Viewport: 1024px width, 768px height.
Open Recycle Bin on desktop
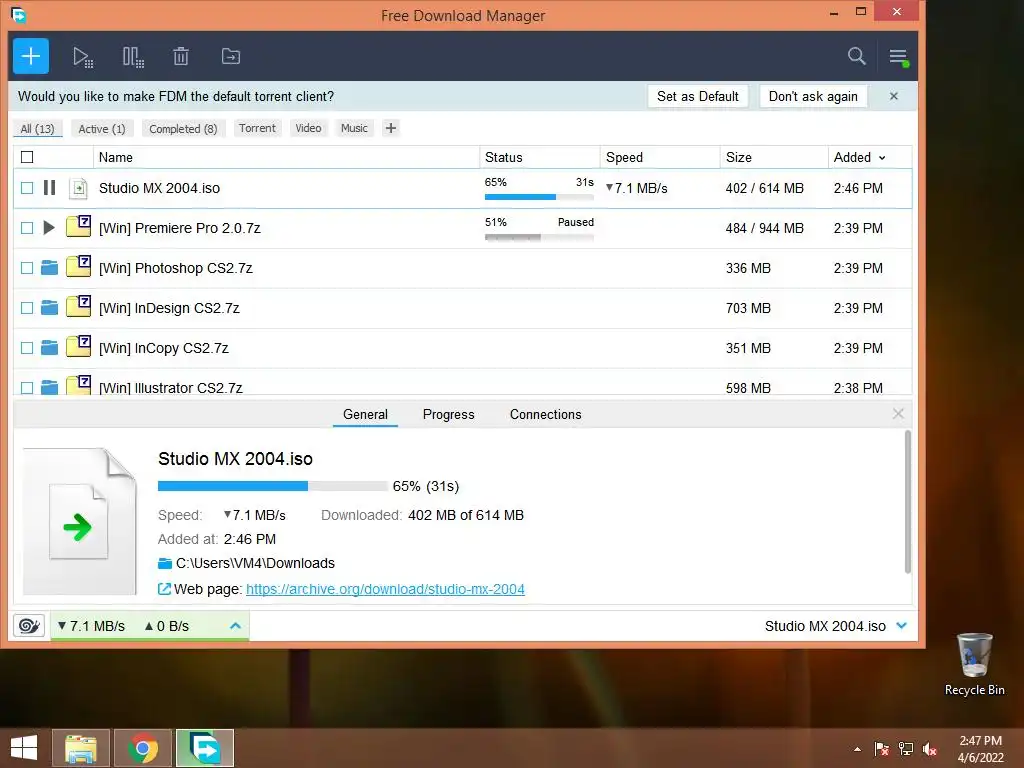(x=974, y=664)
